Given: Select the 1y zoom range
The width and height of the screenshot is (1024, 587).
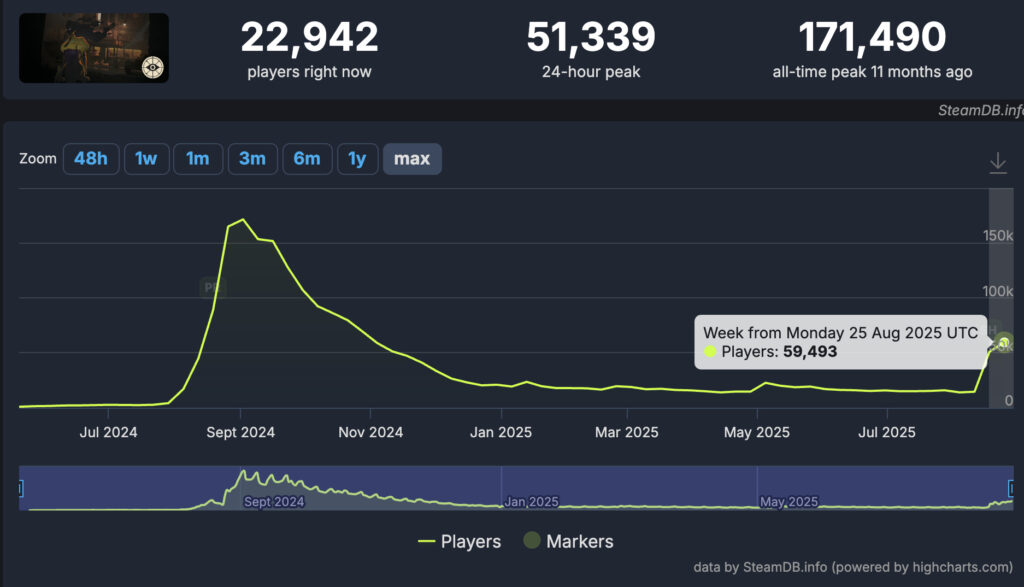Looking at the screenshot, I should [358, 158].
